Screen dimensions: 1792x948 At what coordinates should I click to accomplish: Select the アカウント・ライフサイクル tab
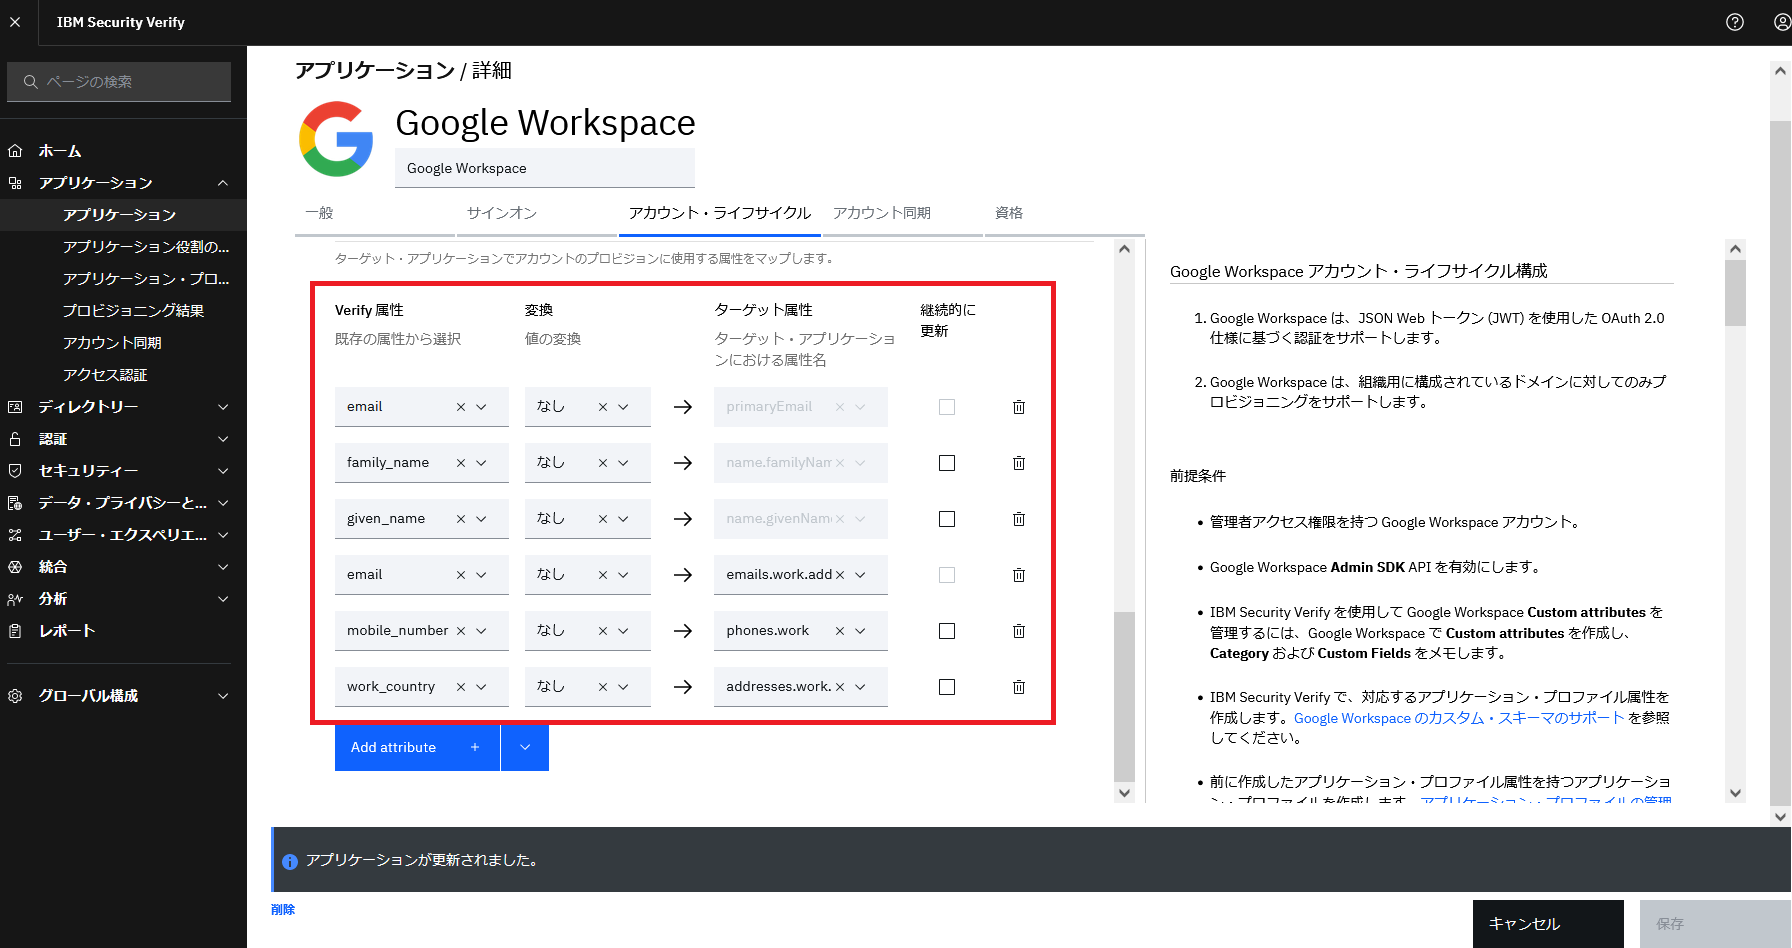(x=720, y=213)
